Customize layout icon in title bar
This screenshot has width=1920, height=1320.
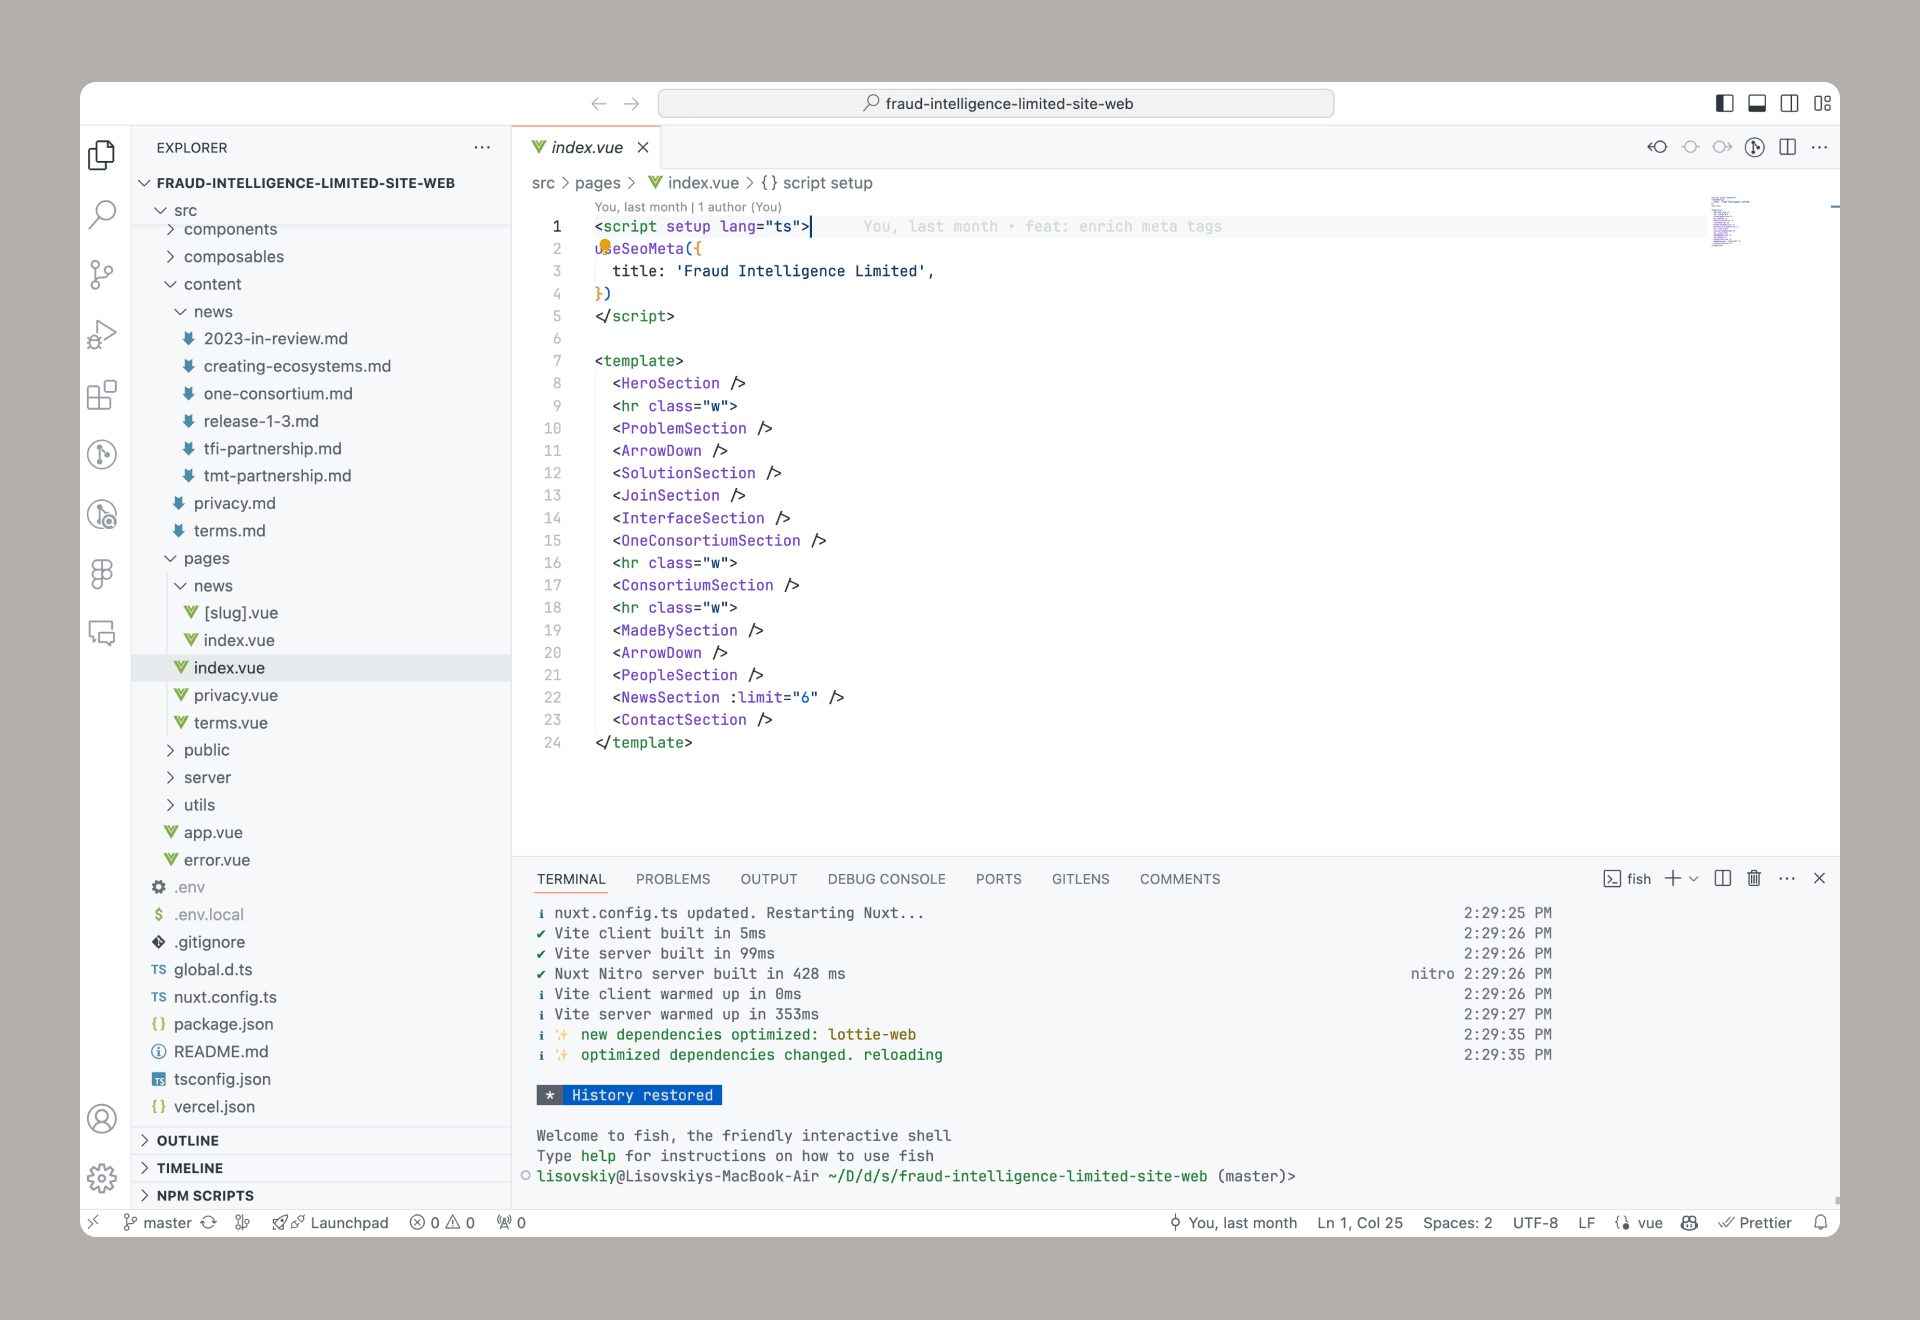[1823, 103]
